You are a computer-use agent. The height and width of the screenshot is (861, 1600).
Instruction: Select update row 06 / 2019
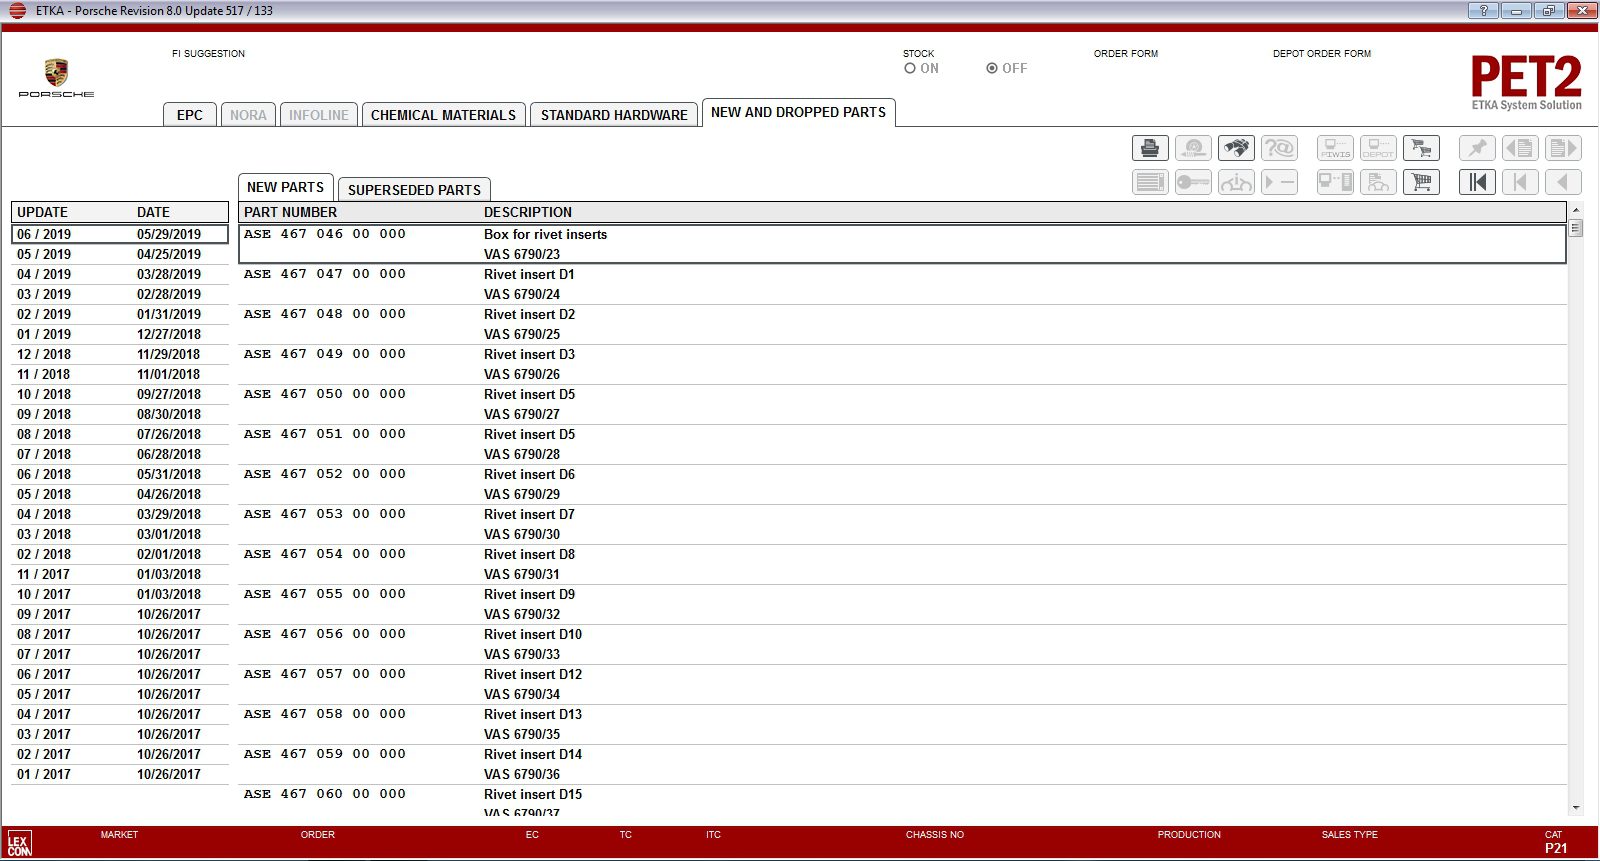(120, 234)
